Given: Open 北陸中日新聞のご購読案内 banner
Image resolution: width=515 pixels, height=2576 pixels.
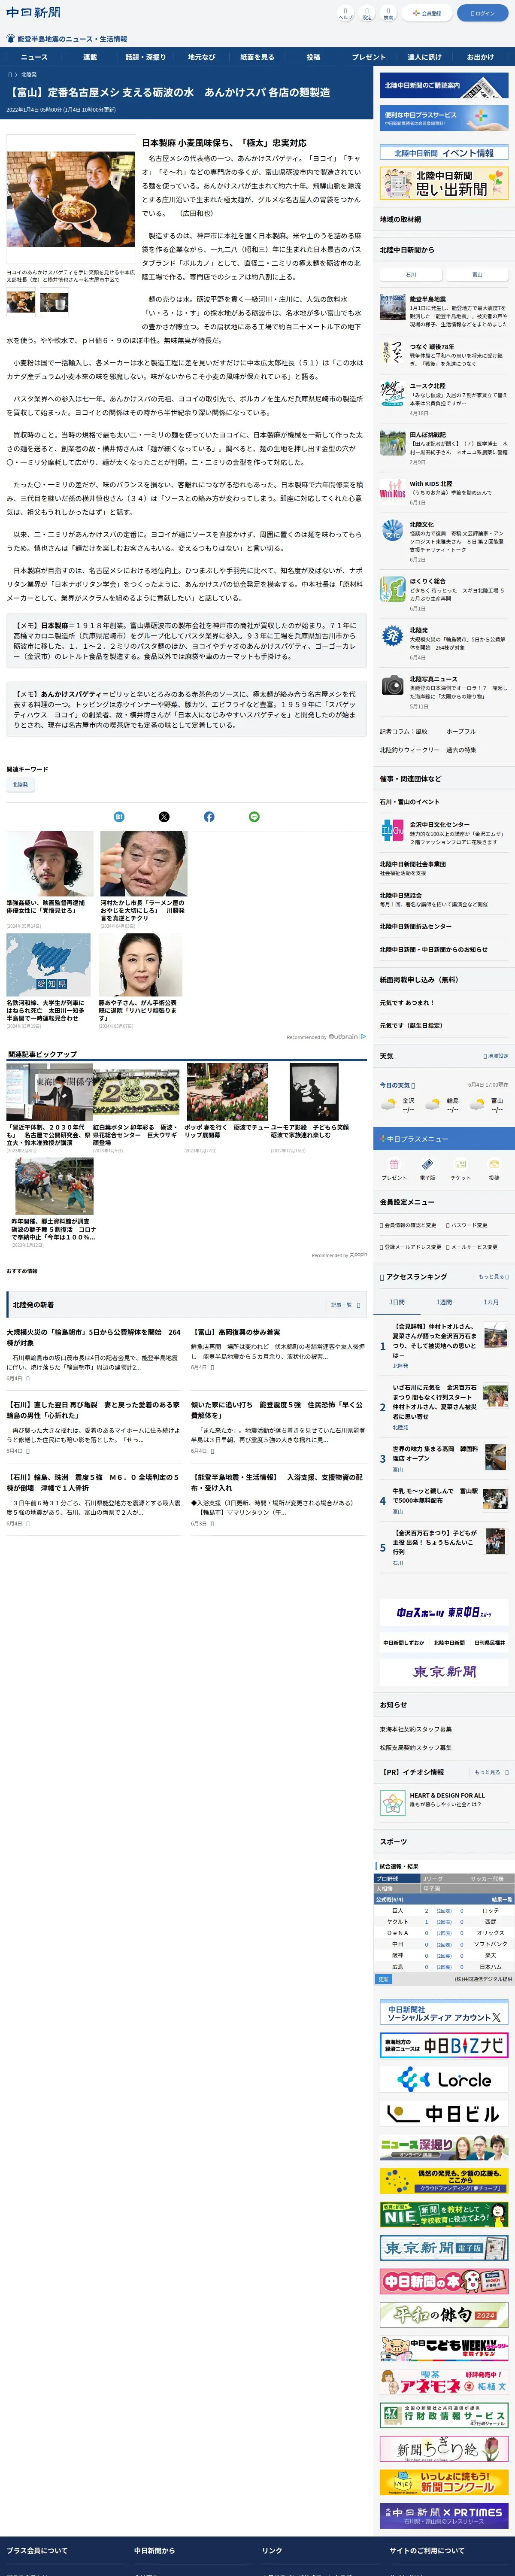Looking at the screenshot, I should coord(444,86).
